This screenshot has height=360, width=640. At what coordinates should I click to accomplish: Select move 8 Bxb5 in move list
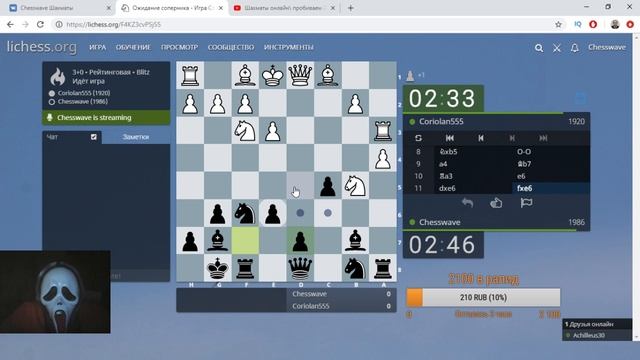click(x=473, y=152)
